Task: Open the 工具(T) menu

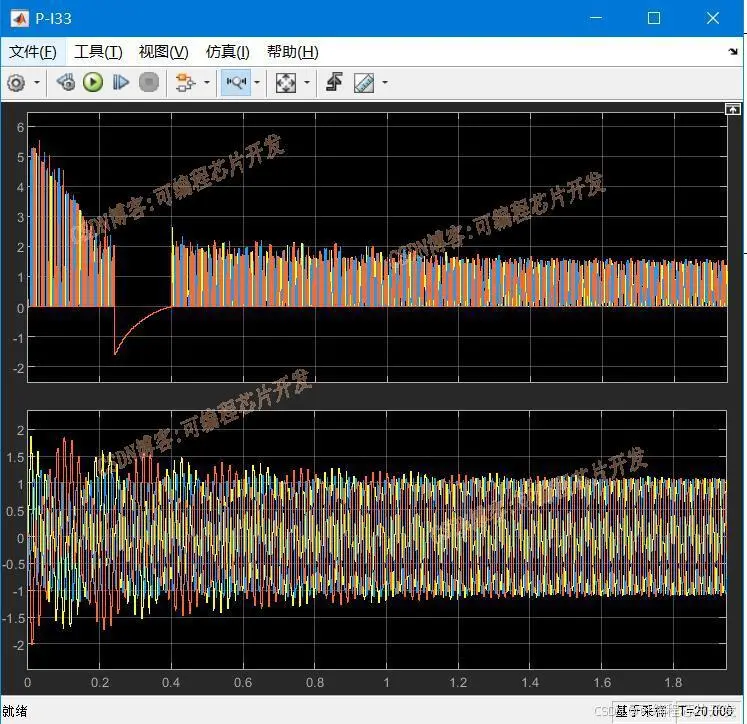Action: point(98,52)
